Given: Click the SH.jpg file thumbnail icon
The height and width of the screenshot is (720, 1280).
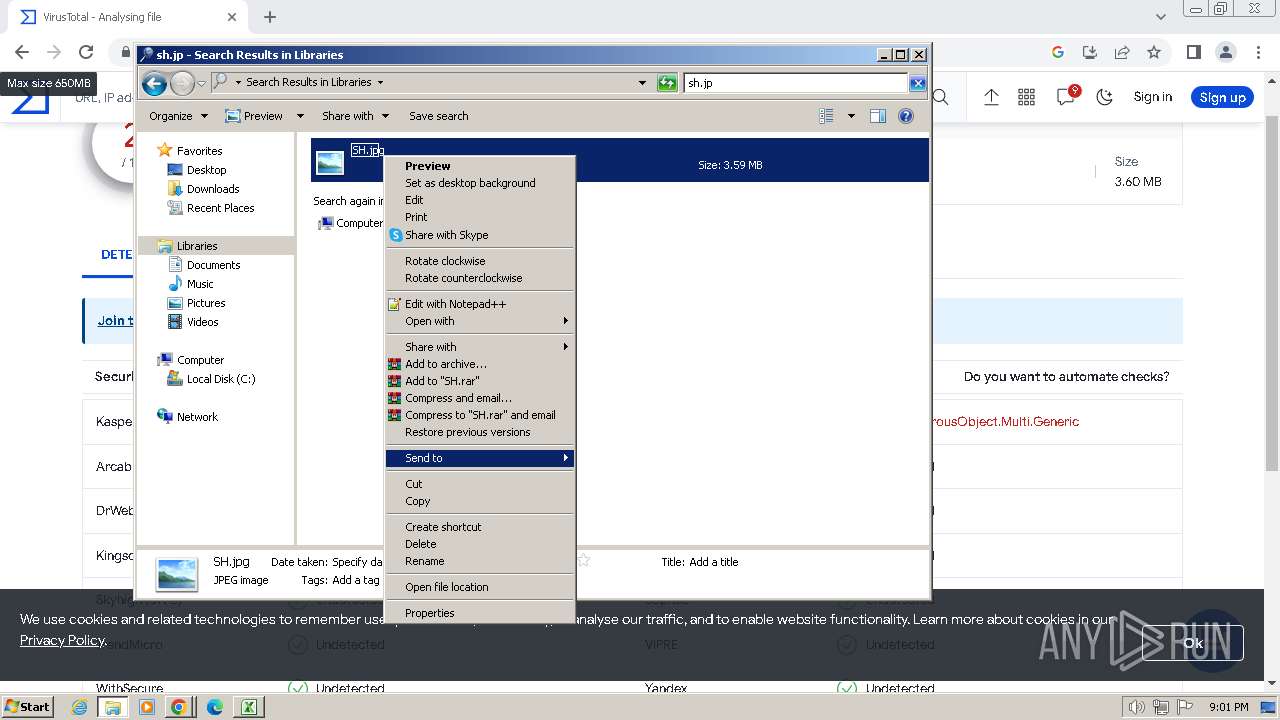Looking at the screenshot, I should point(330,162).
